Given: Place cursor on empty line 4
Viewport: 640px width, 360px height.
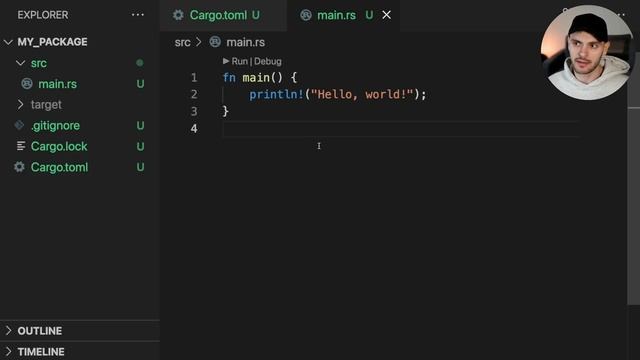Looking at the screenshot, I should tap(400, 129).
